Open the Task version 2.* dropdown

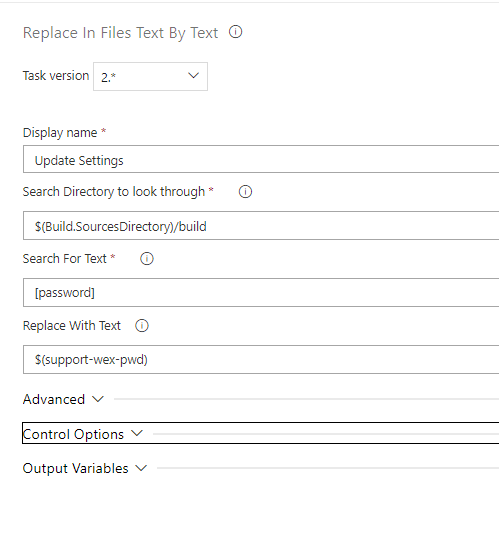click(150, 77)
